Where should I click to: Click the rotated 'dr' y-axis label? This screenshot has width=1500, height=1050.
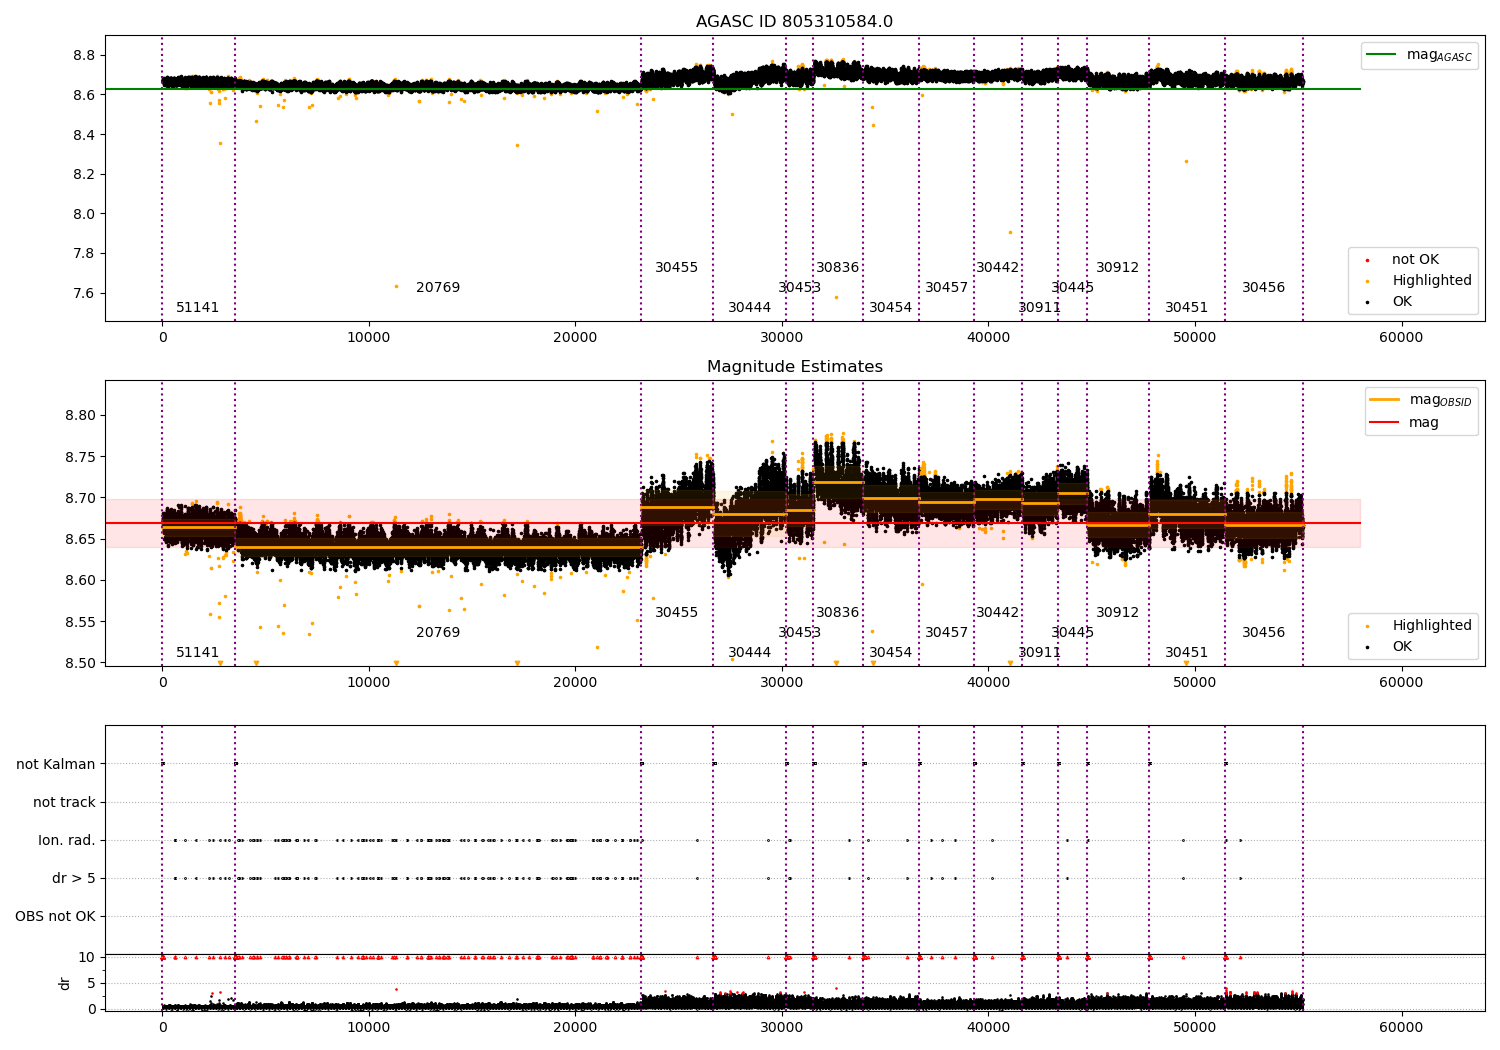coord(65,983)
